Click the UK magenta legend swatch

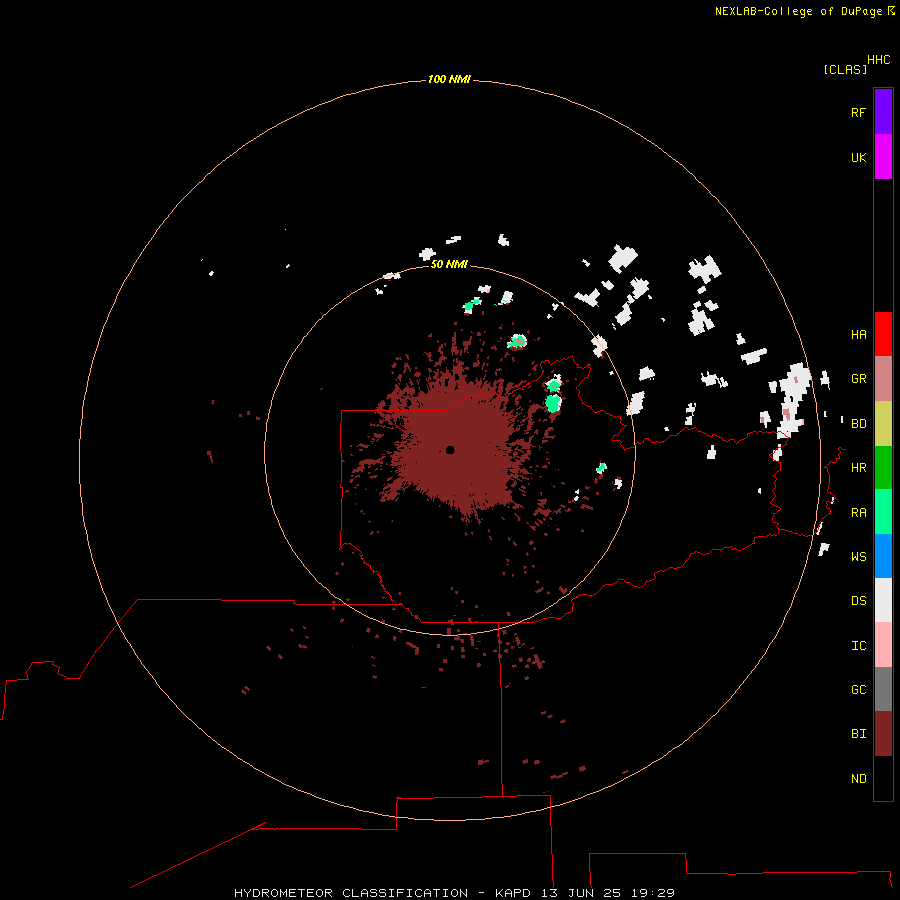[883, 157]
